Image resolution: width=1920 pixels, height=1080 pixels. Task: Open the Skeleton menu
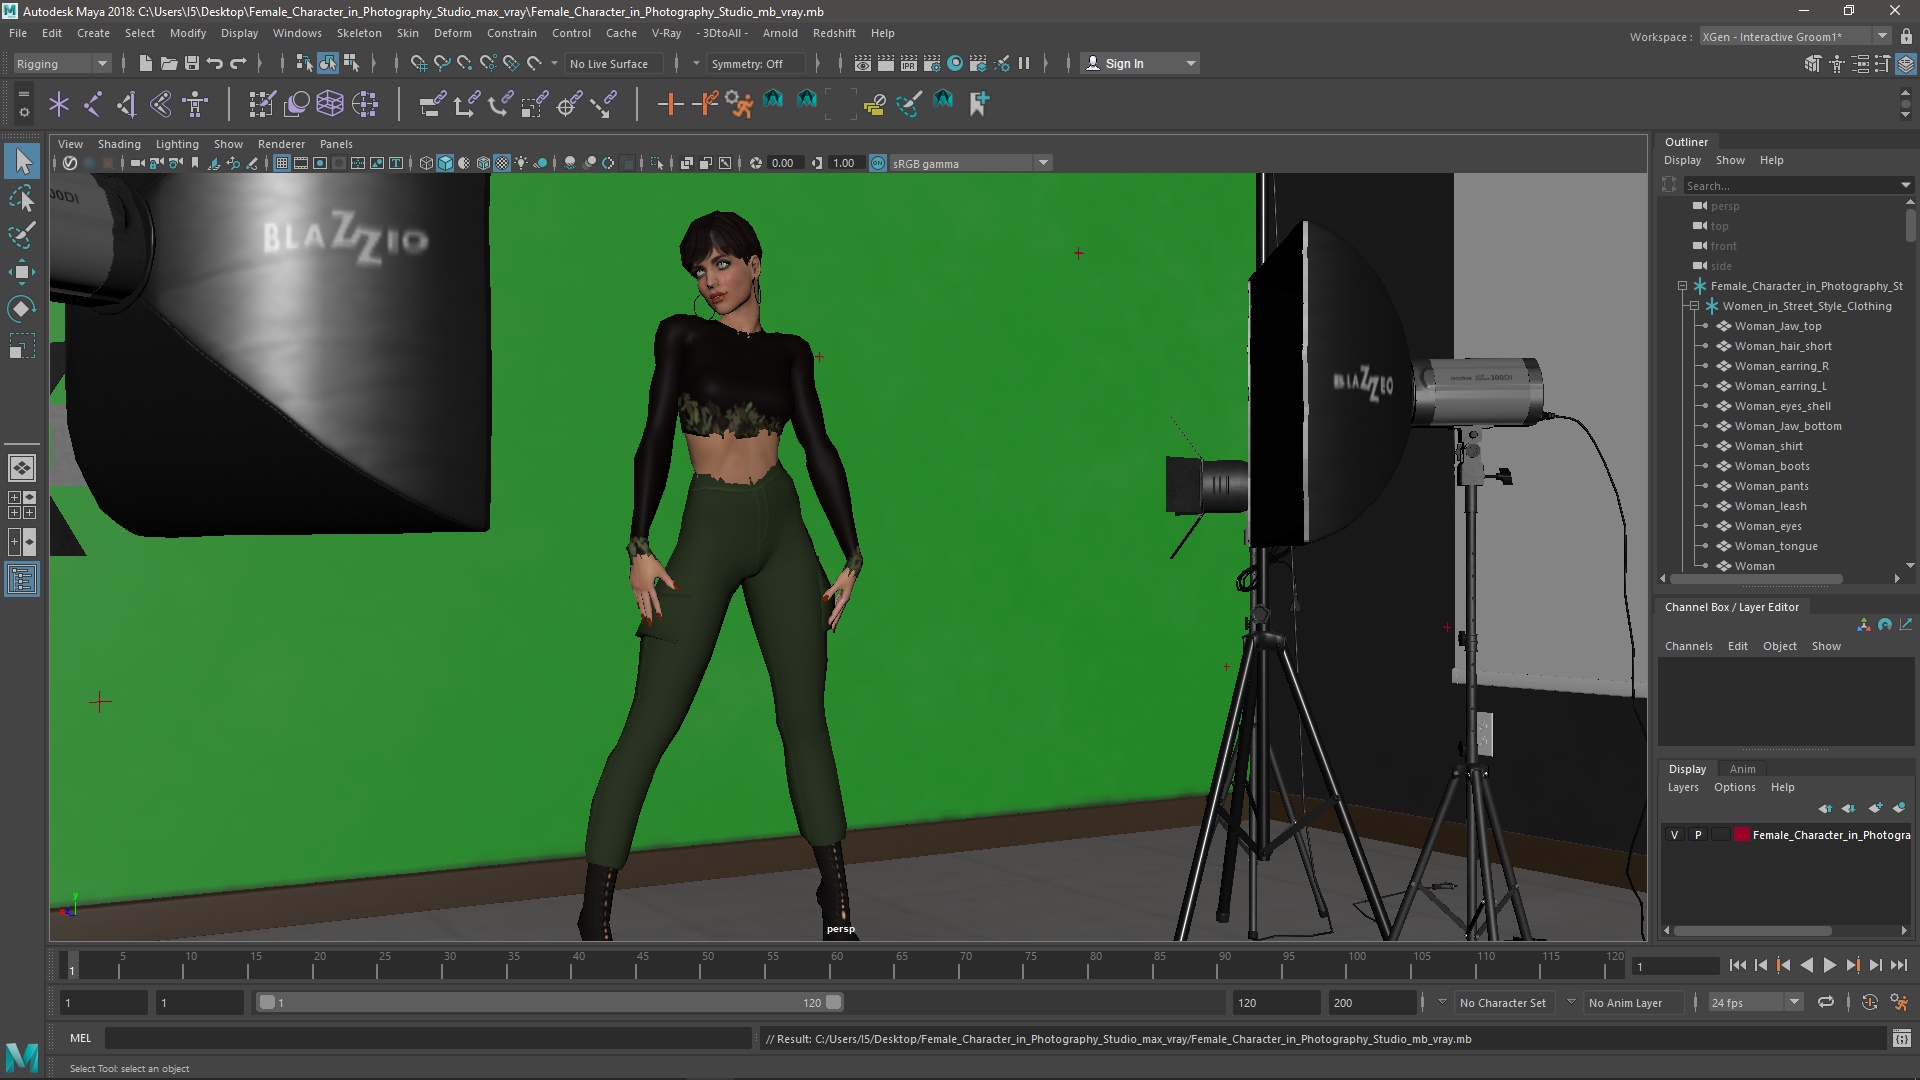click(x=358, y=33)
